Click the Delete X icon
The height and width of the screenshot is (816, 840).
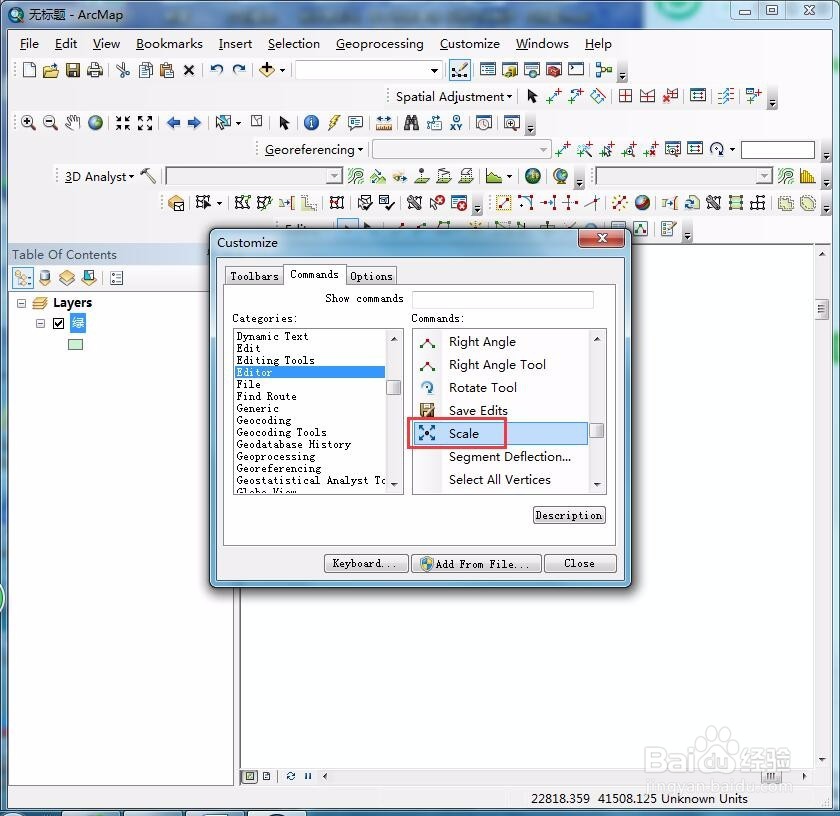tap(189, 71)
